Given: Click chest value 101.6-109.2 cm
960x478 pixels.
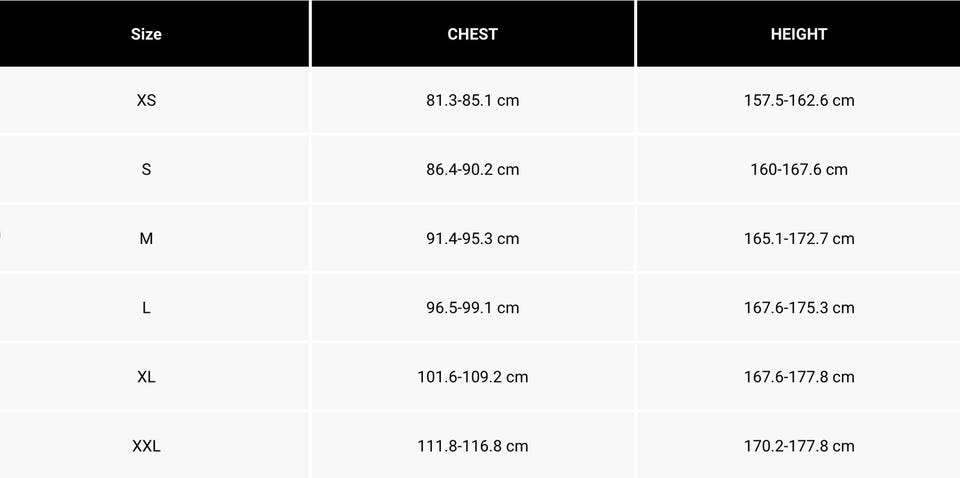Looking at the screenshot, I should tap(472, 377).
